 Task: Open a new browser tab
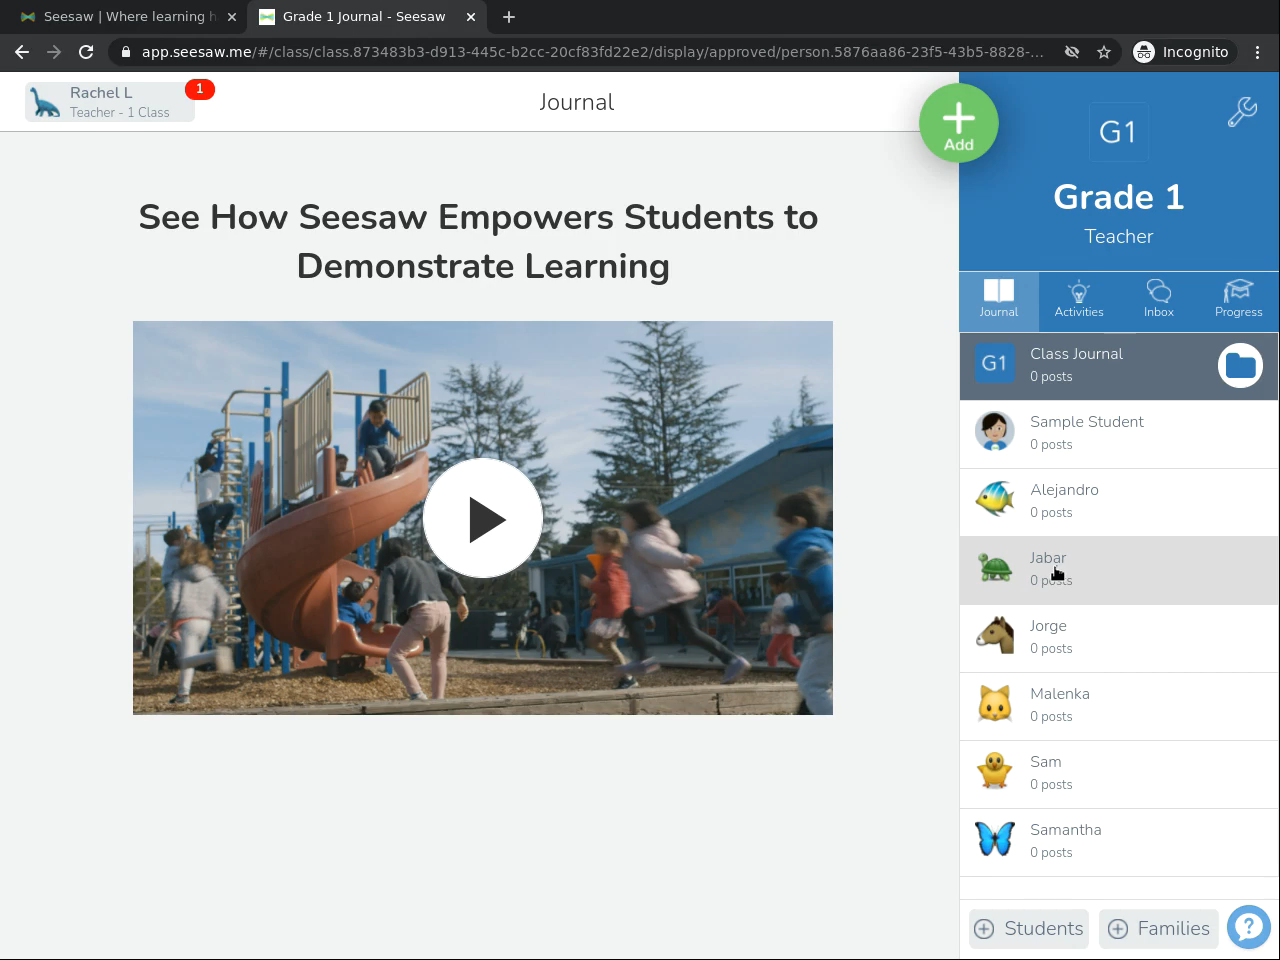tap(509, 17)
